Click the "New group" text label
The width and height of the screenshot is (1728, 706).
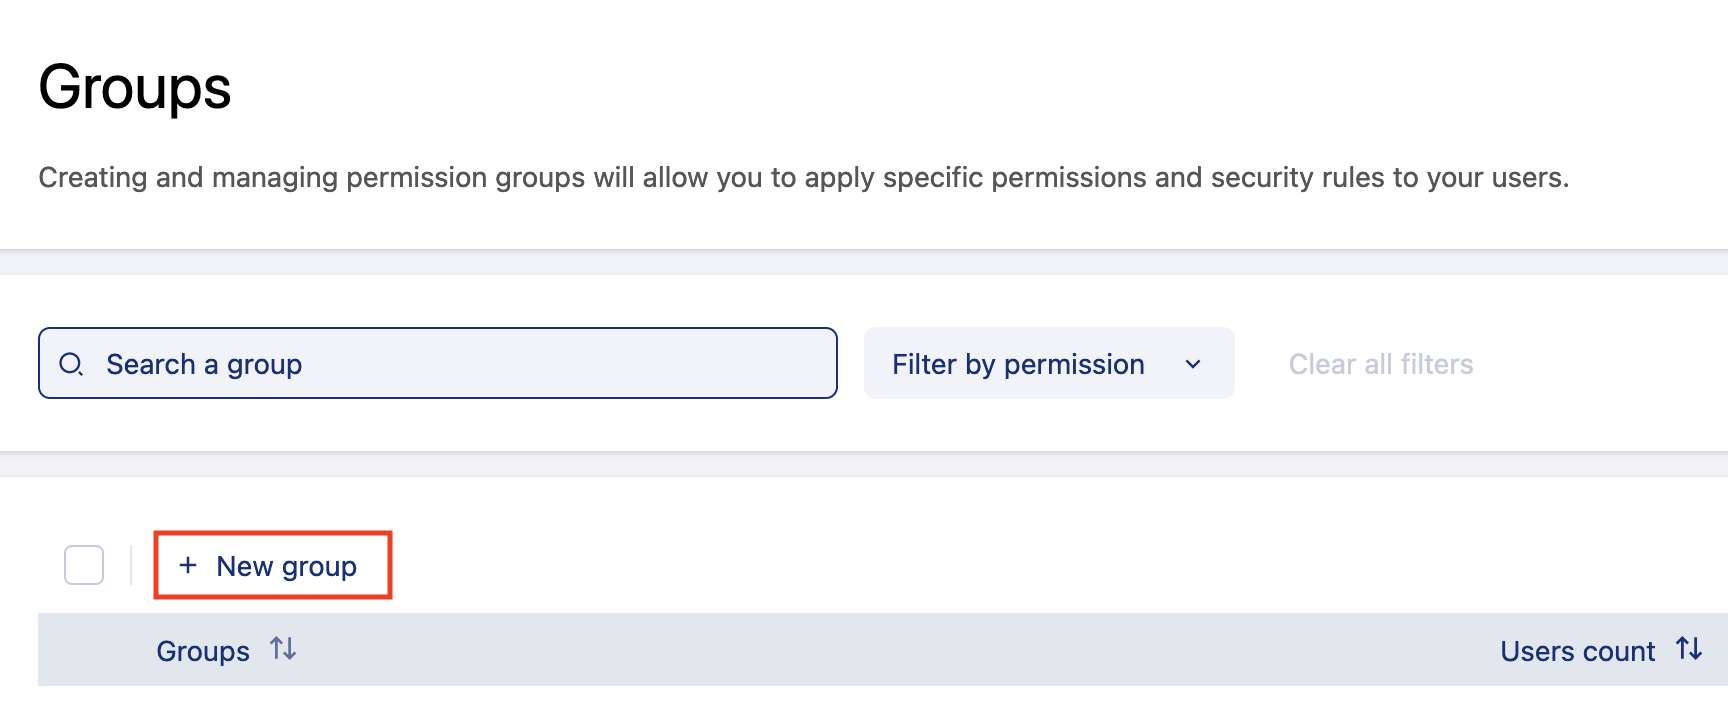(x=286, y=566)
